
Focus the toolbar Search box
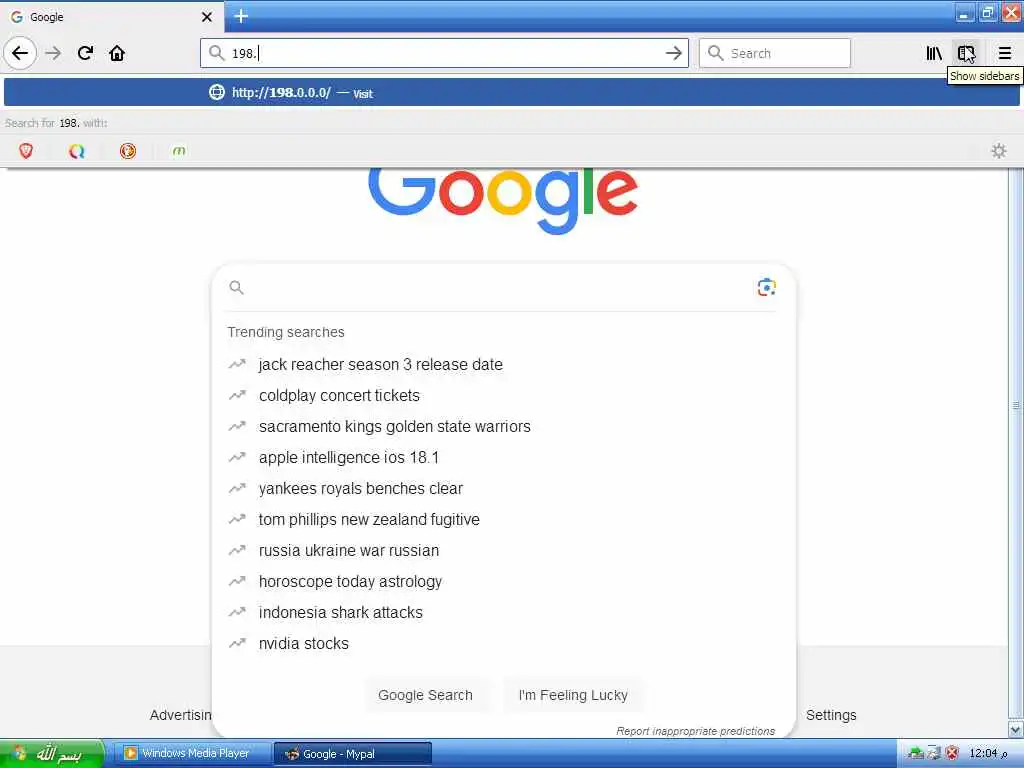775,53
